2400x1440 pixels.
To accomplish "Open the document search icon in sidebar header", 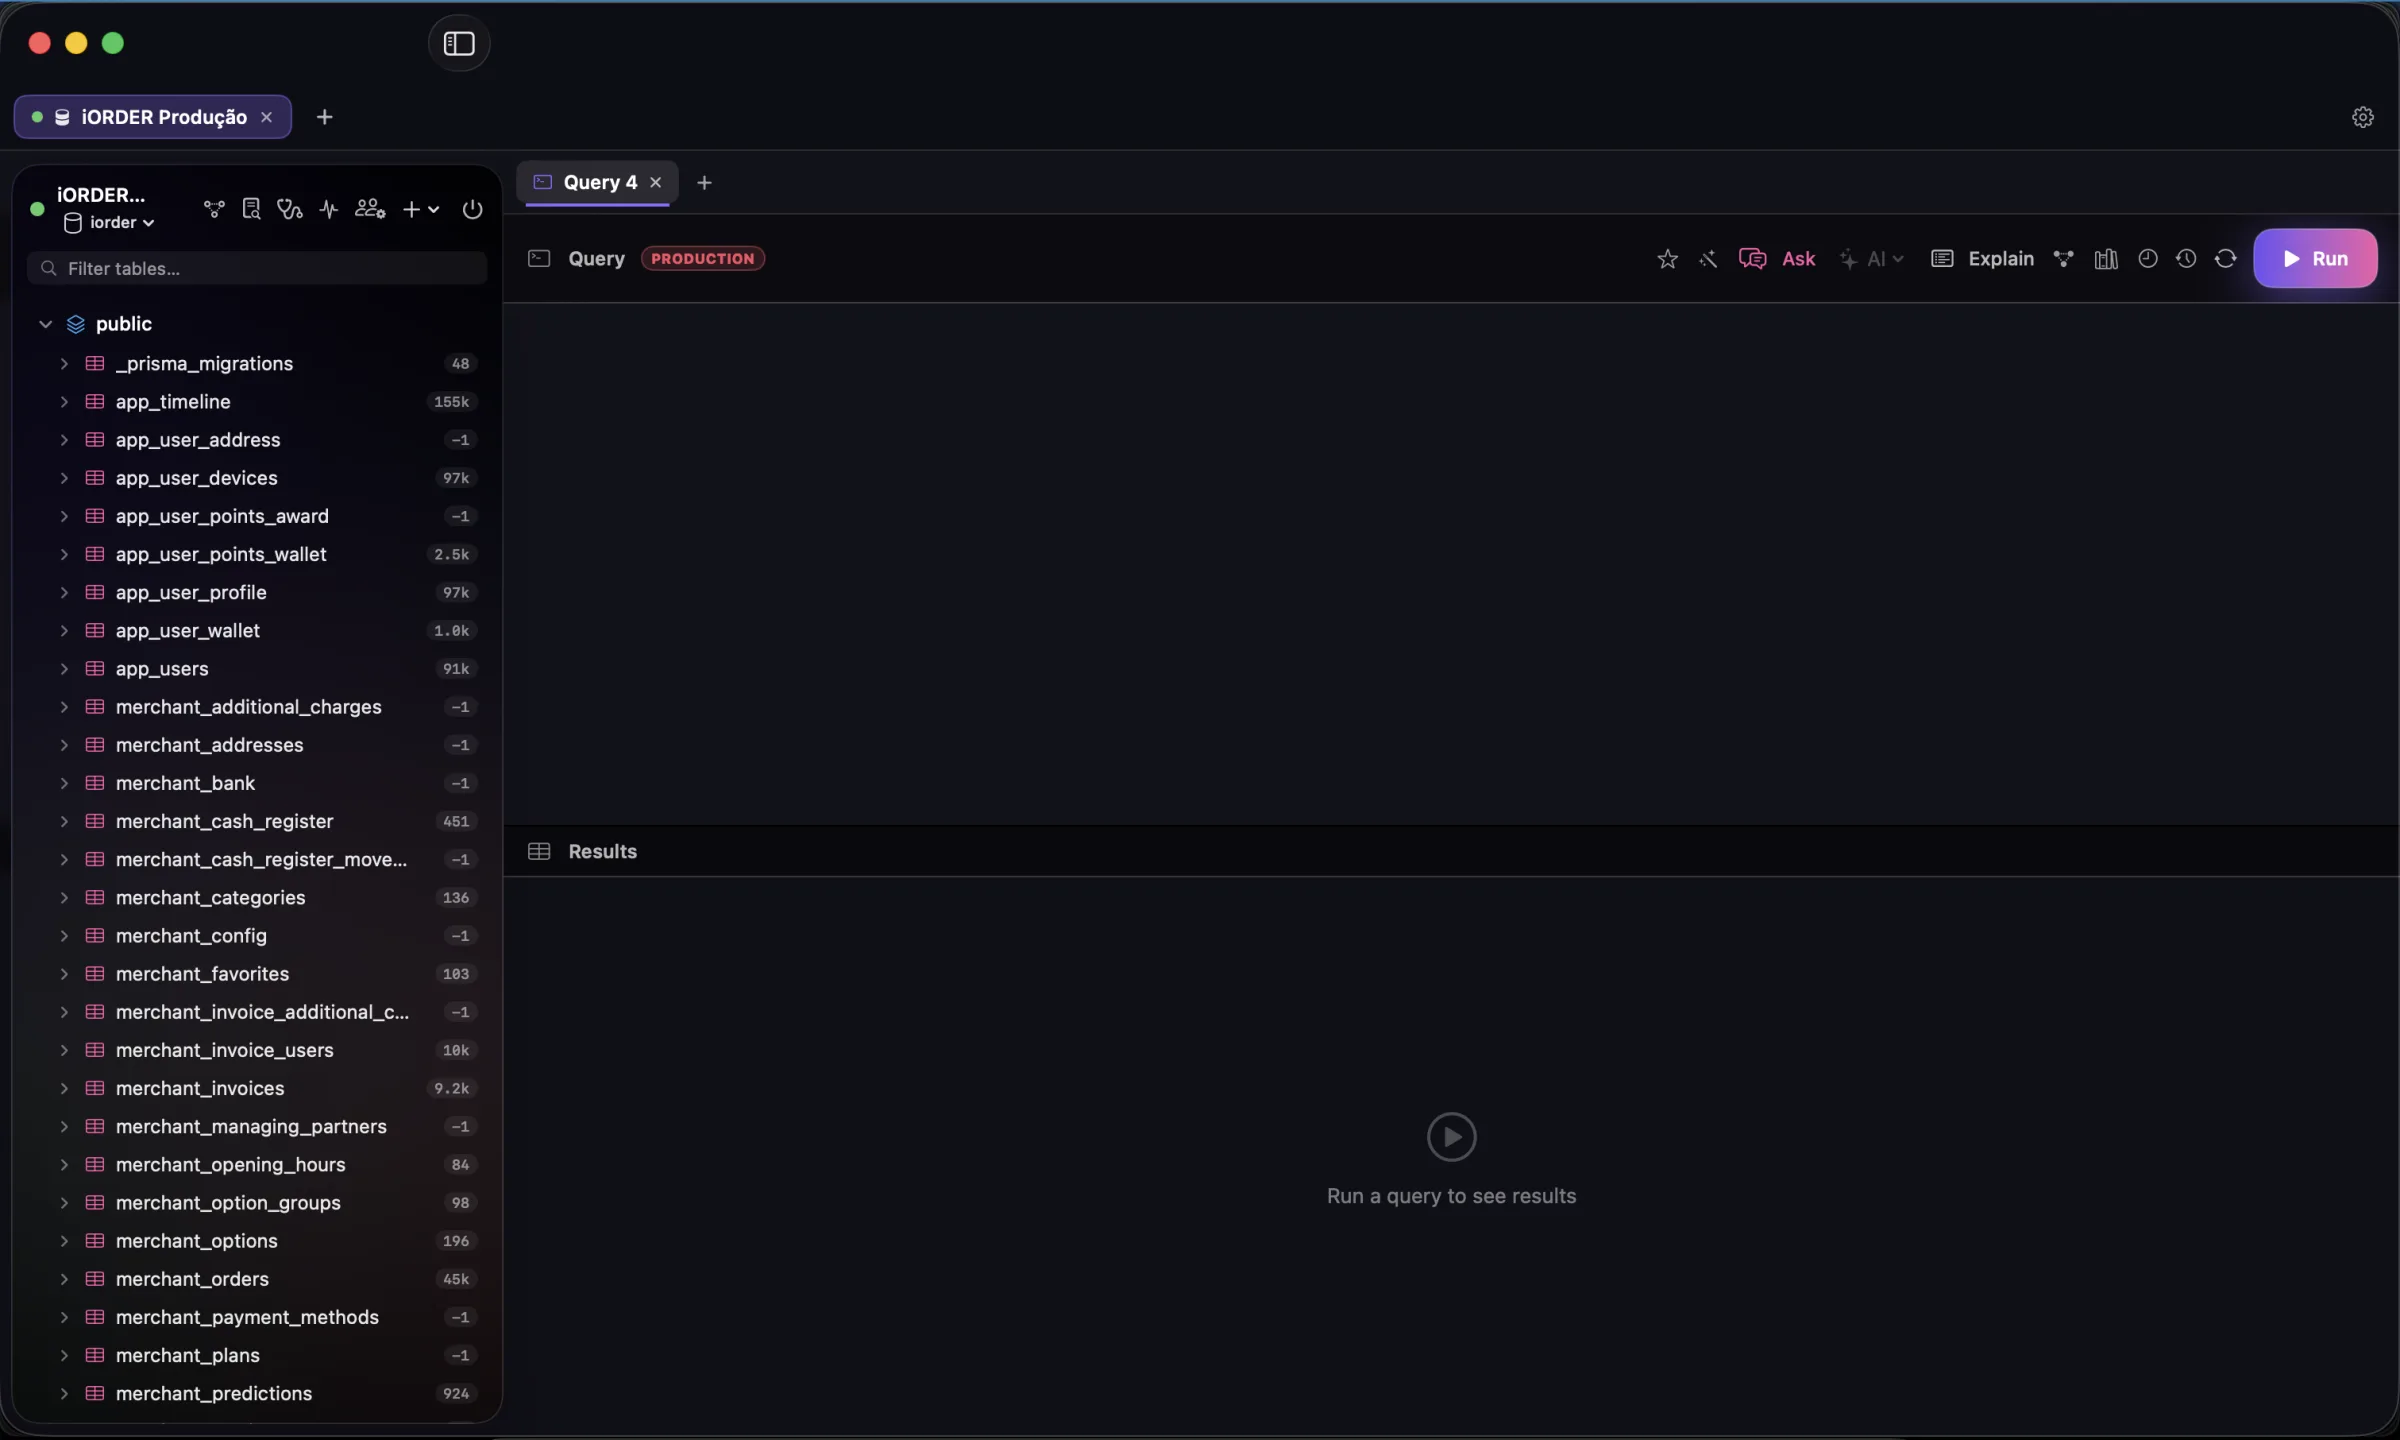I will [x=252, y=209].
